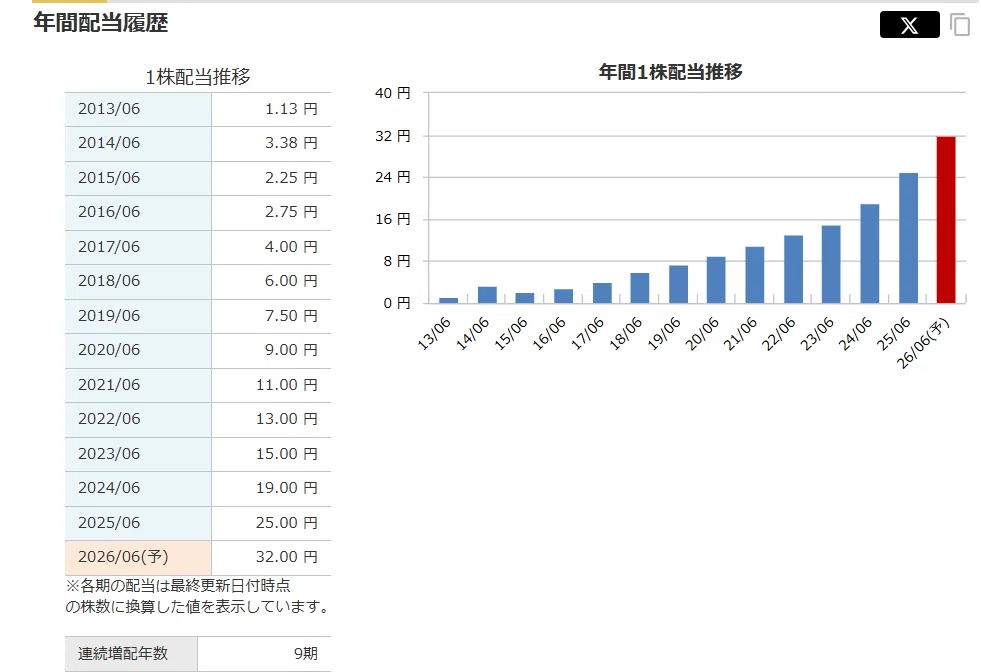Click the blue 13/06 chart bar
981x672 pixels.
click(448, 301)
